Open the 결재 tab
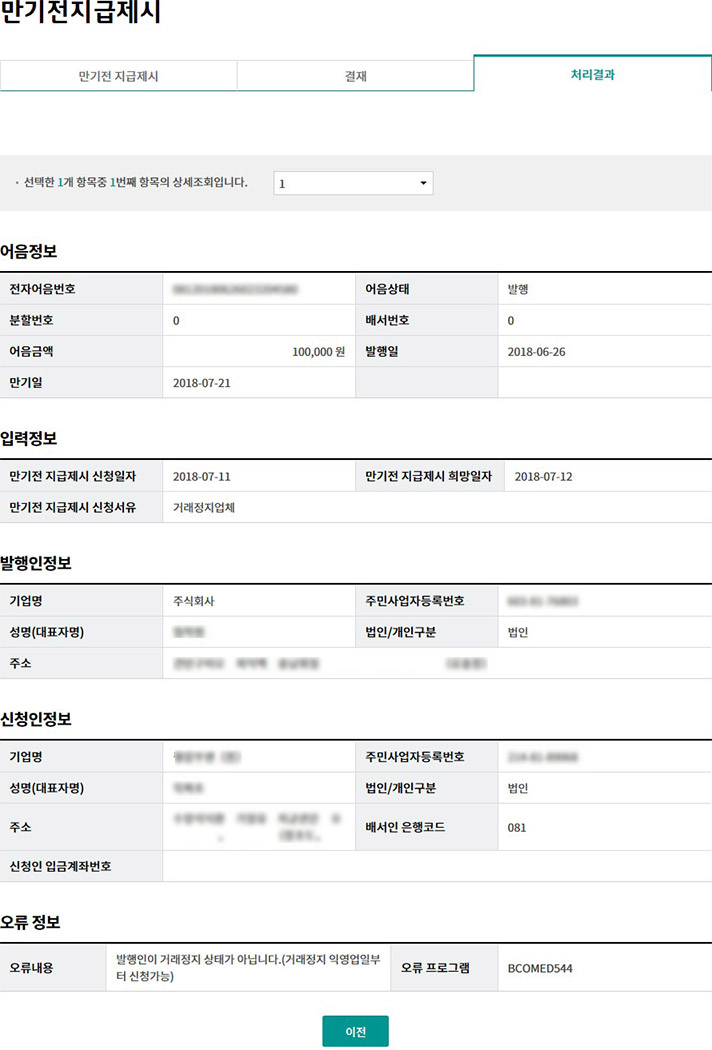712x1050 pixels. click(355, 76)
